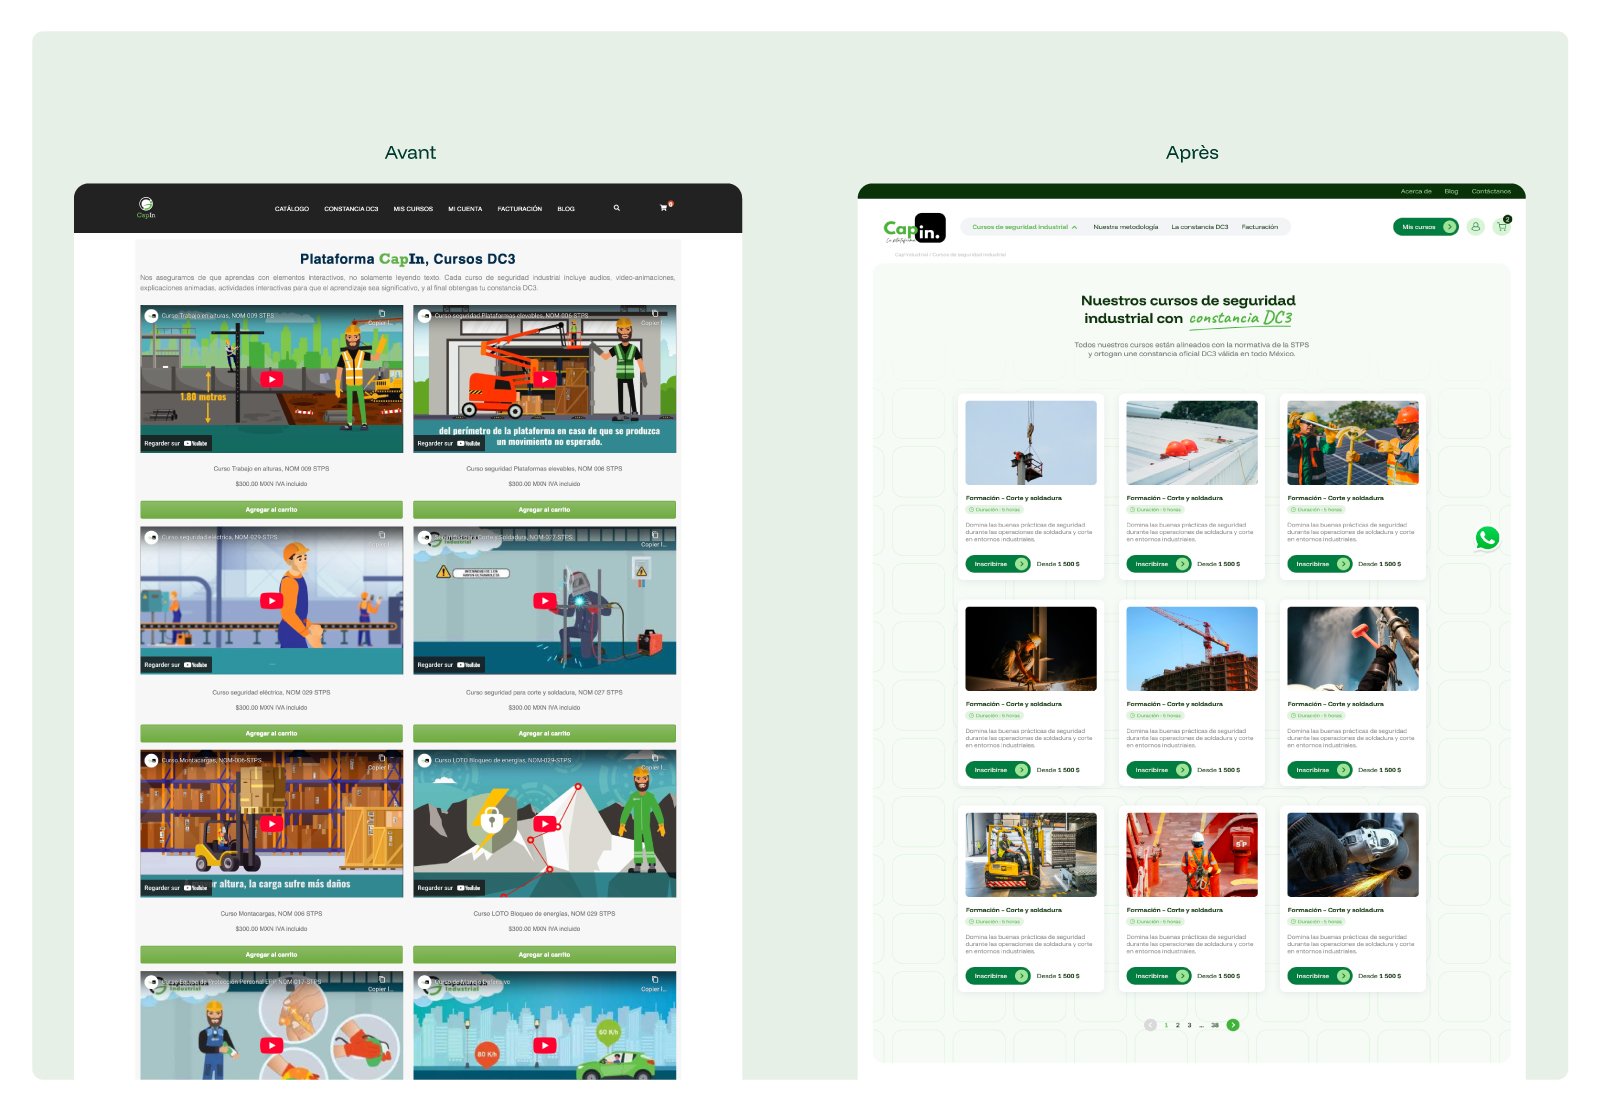Click Inscribirse on the dark welder card

point(998,770)
